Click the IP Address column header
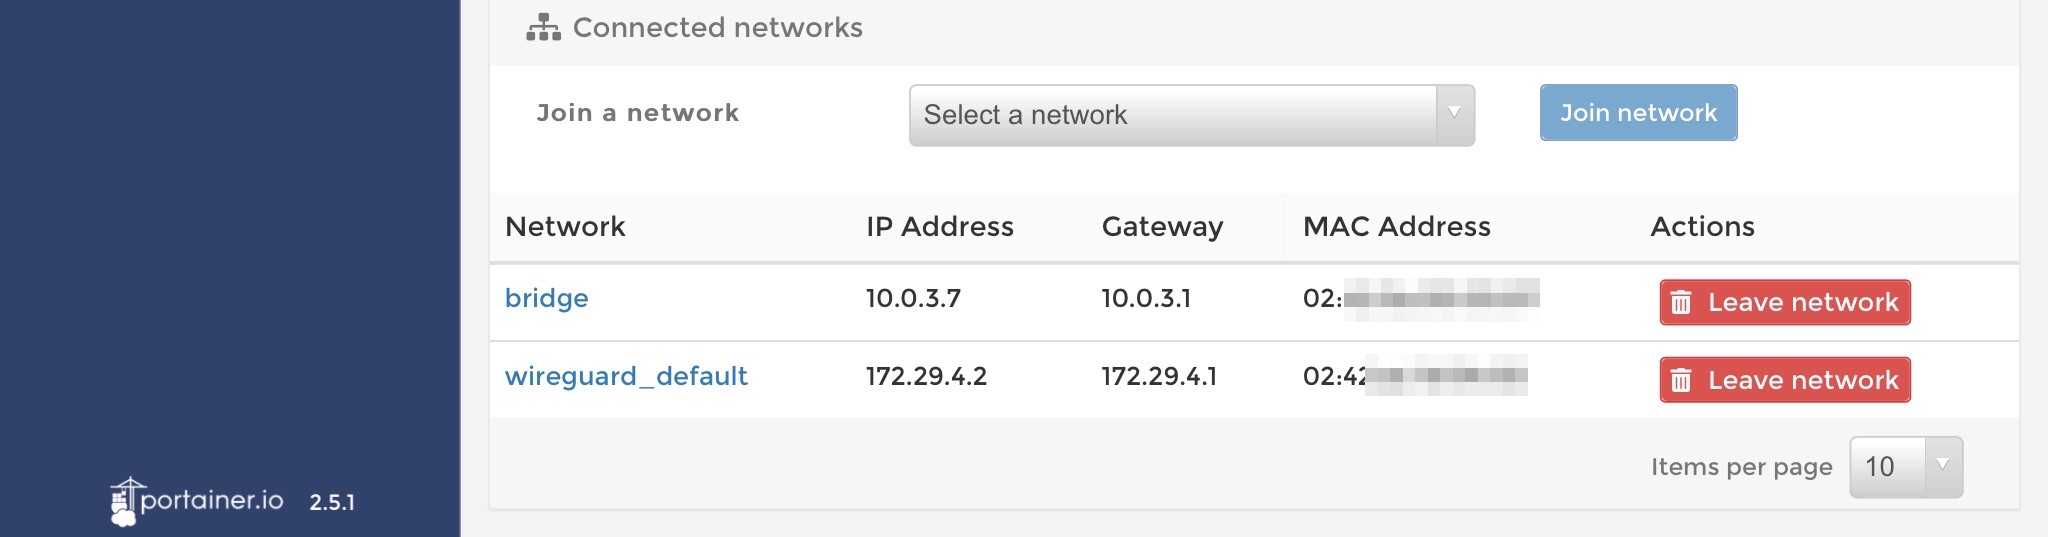Screen dimensions: 2048x537 (x=939, y=227)
